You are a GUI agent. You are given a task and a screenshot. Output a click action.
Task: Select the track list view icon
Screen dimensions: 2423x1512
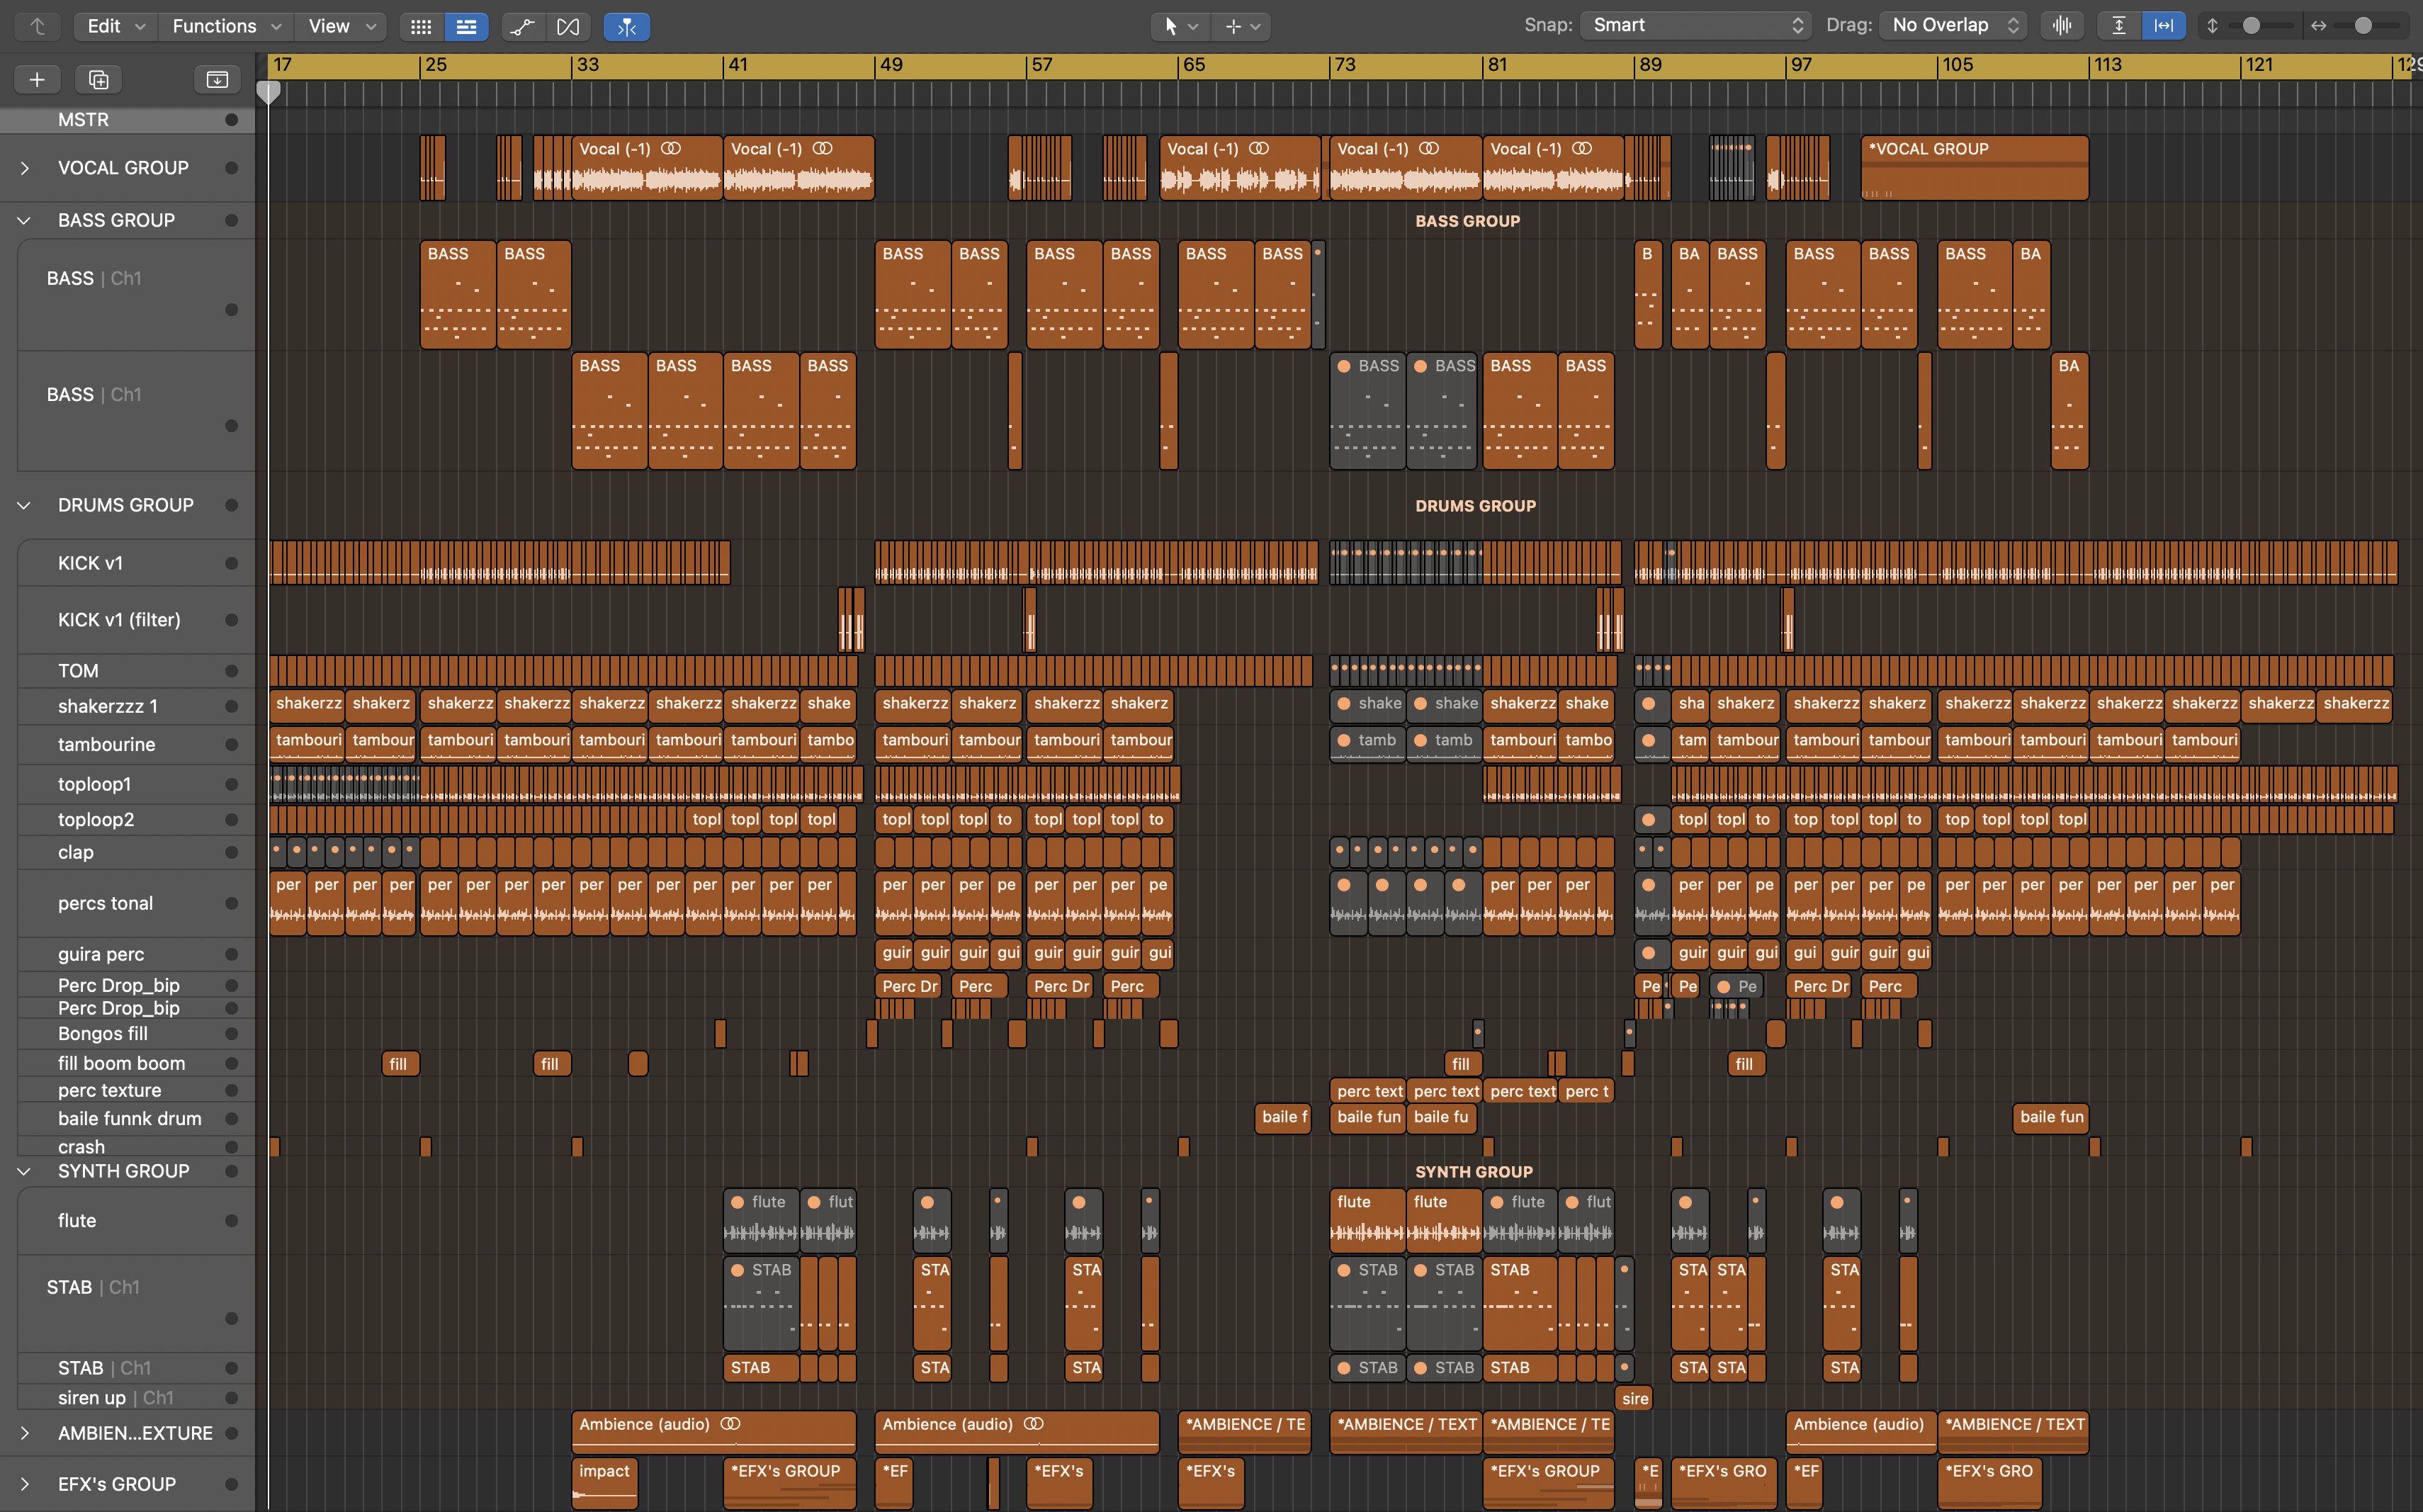pos(466,26)
